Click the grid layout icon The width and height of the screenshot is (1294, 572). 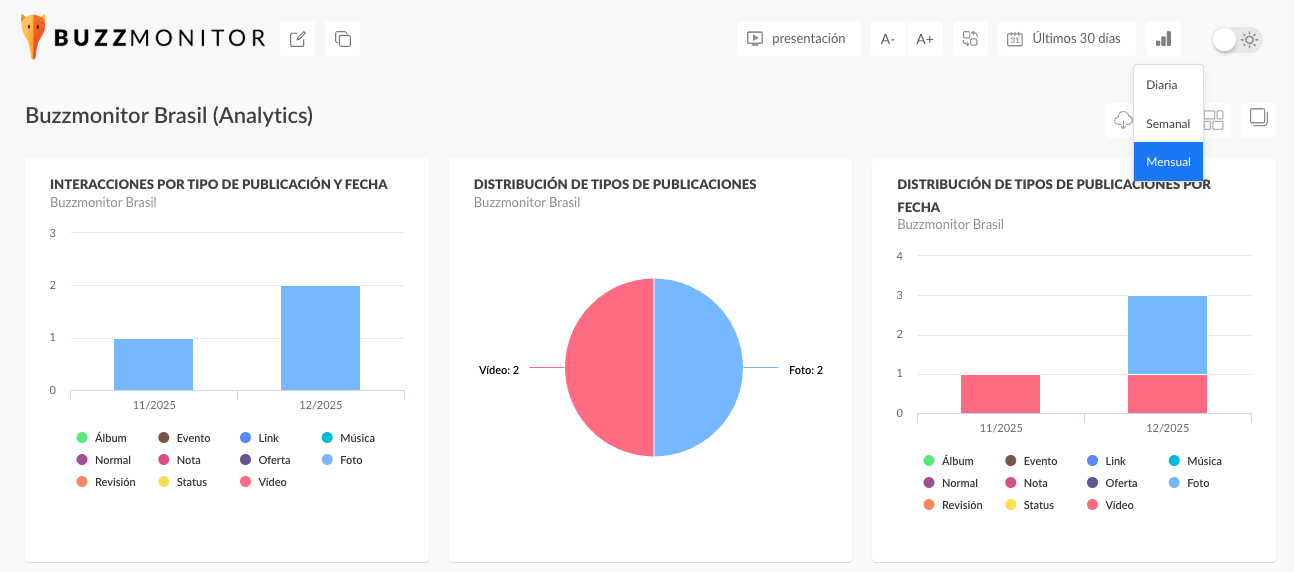1213,120
